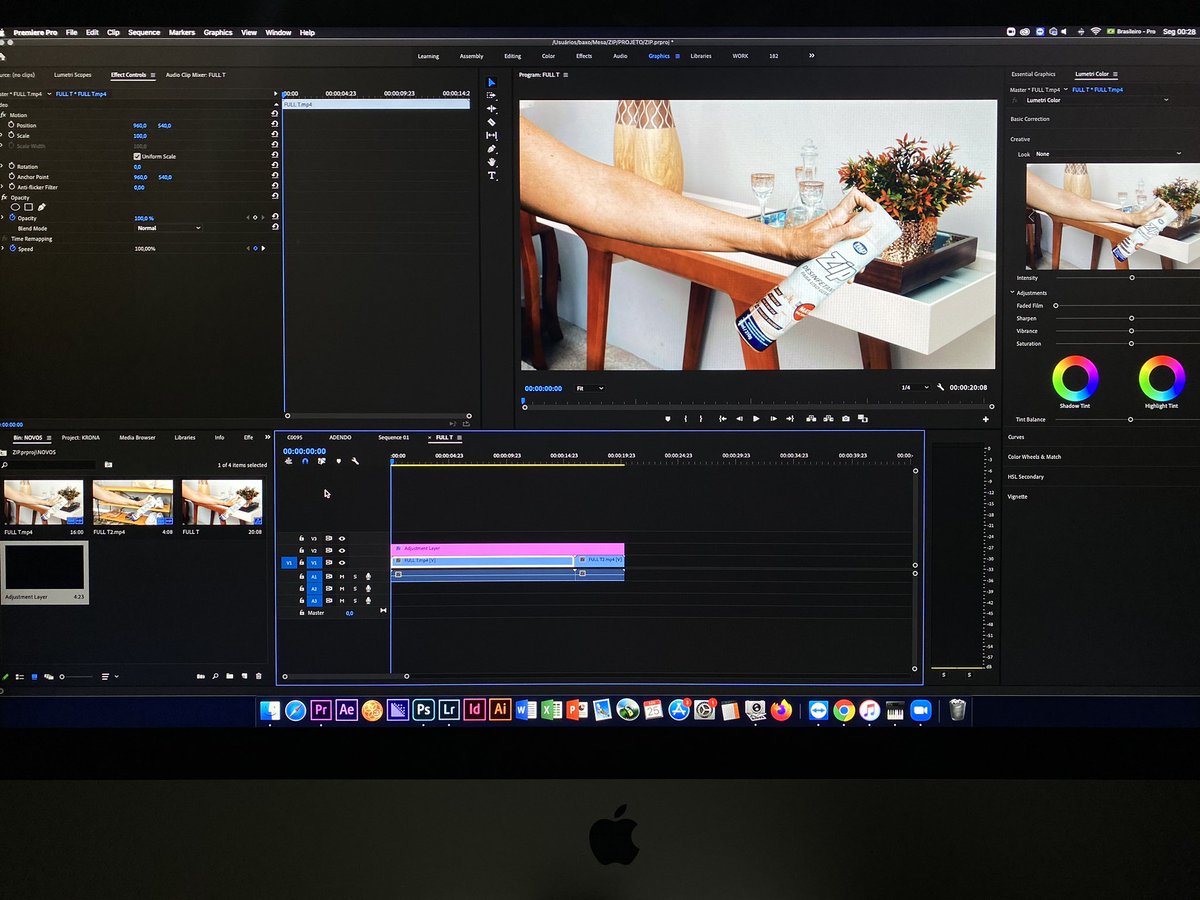Image resolution: width=1200 pixels, height=900 pixels.
Task: Open Program monitor Fit zoom dropdown
Action: coord(590,388)
